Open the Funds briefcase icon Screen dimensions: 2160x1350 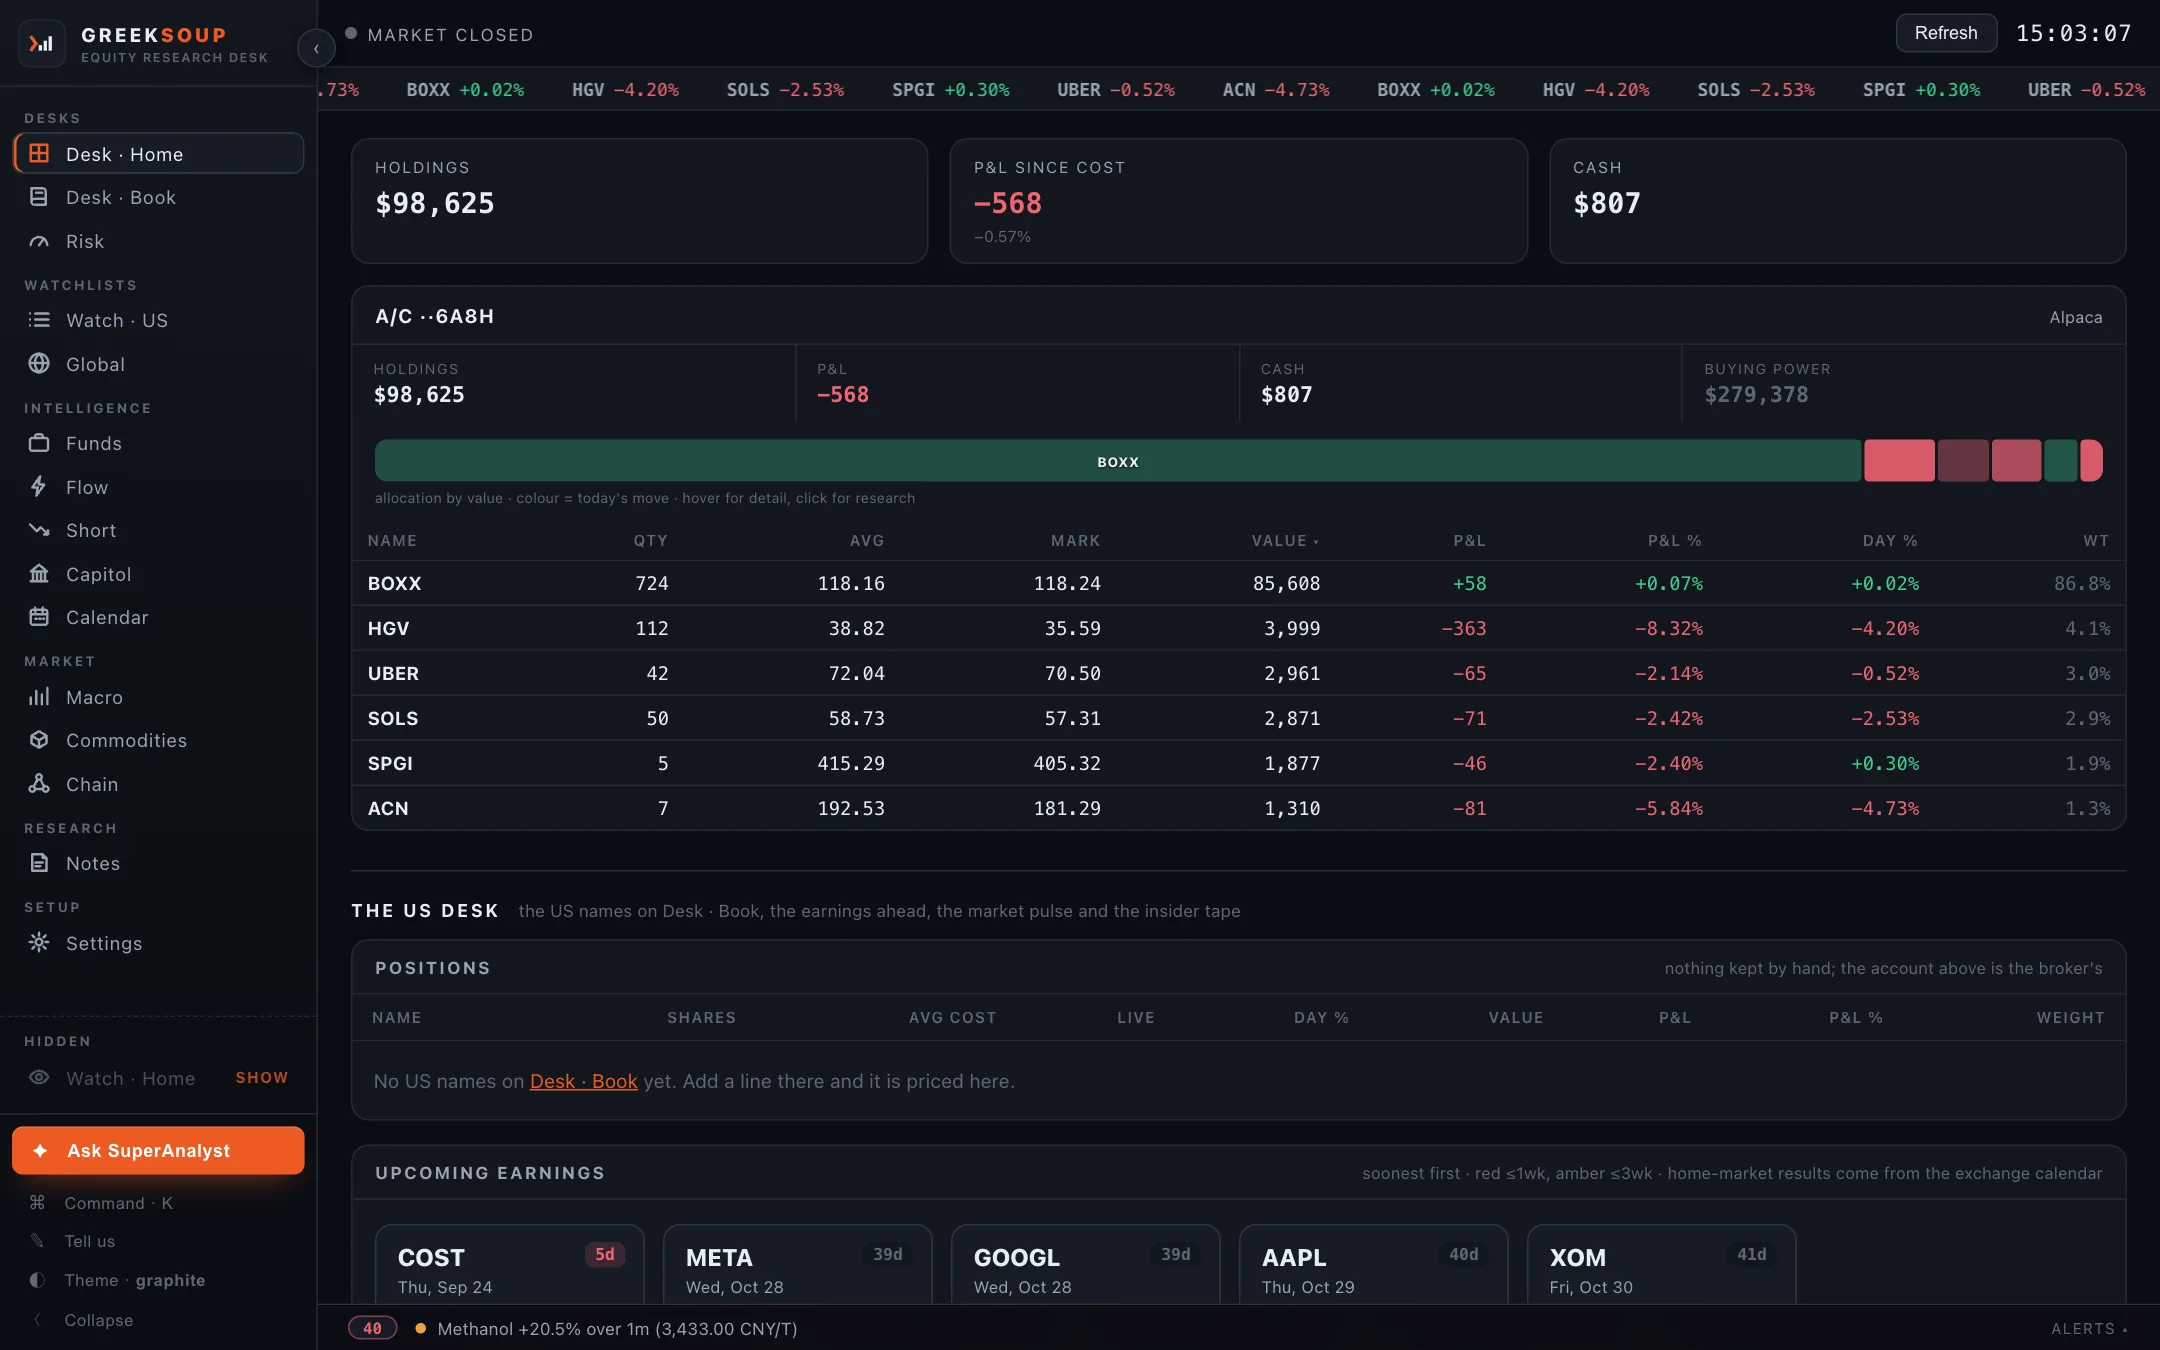(x=39, y=443)
